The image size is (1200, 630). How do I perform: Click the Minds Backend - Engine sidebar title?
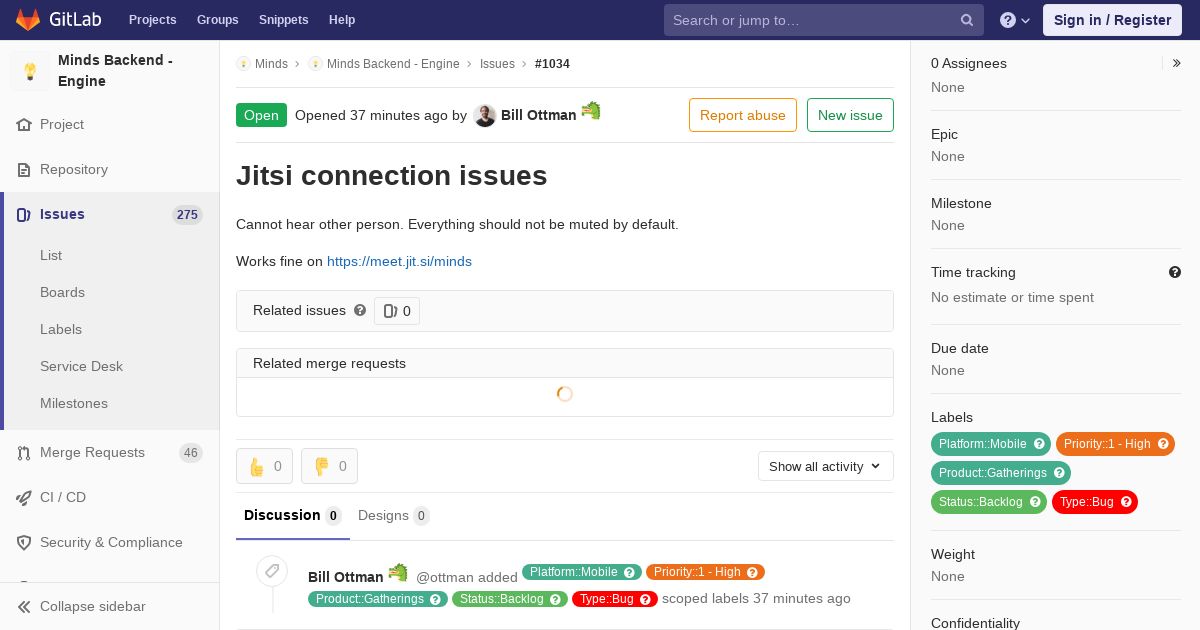(x=115, y=71)
